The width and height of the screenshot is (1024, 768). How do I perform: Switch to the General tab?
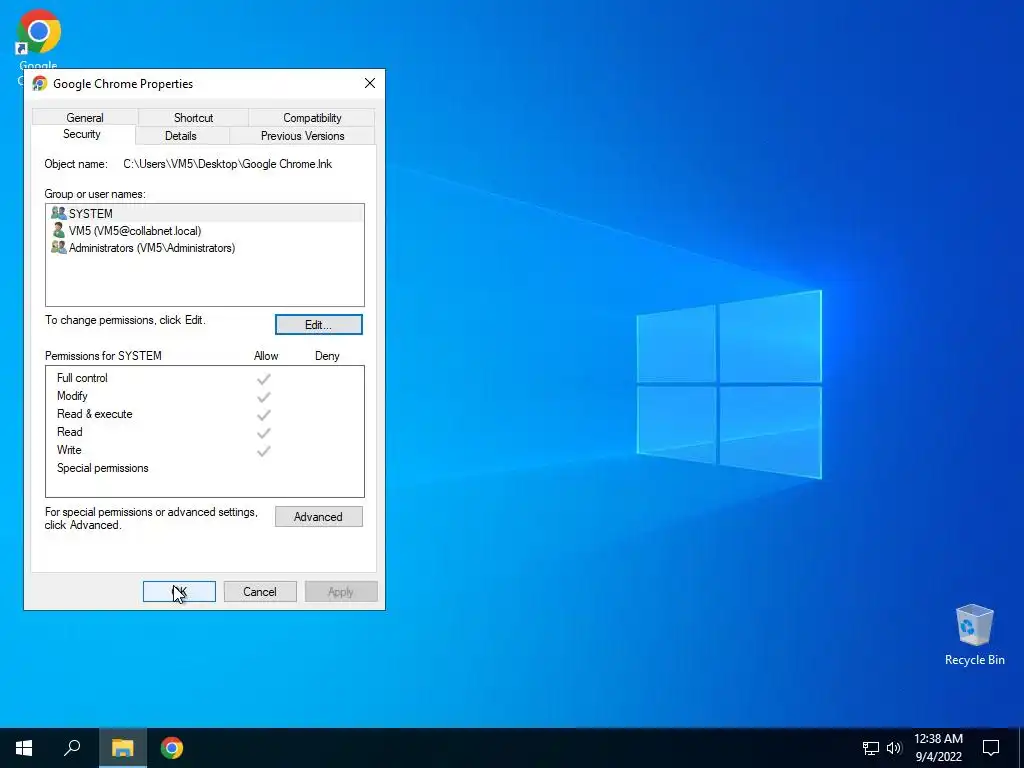pyautogui.click(x=85, y=118)
